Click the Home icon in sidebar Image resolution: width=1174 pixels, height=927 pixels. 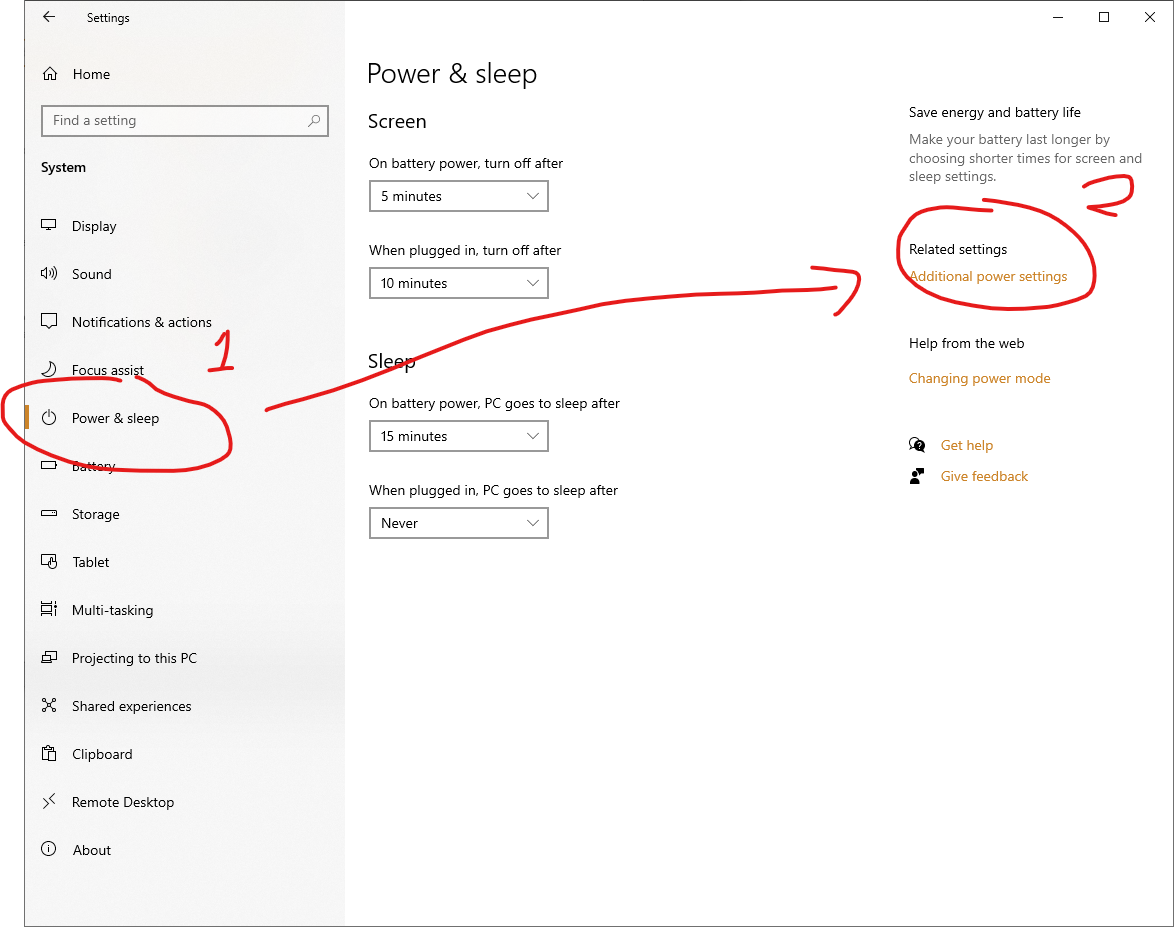[x=49, y=74]
